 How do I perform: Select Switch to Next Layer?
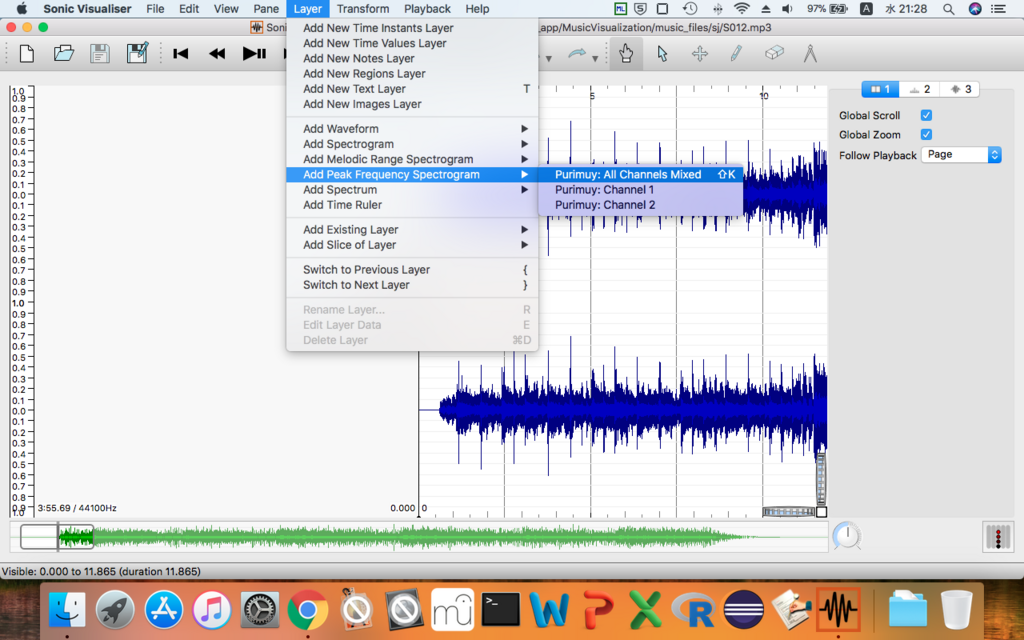(x=412, y=285)
